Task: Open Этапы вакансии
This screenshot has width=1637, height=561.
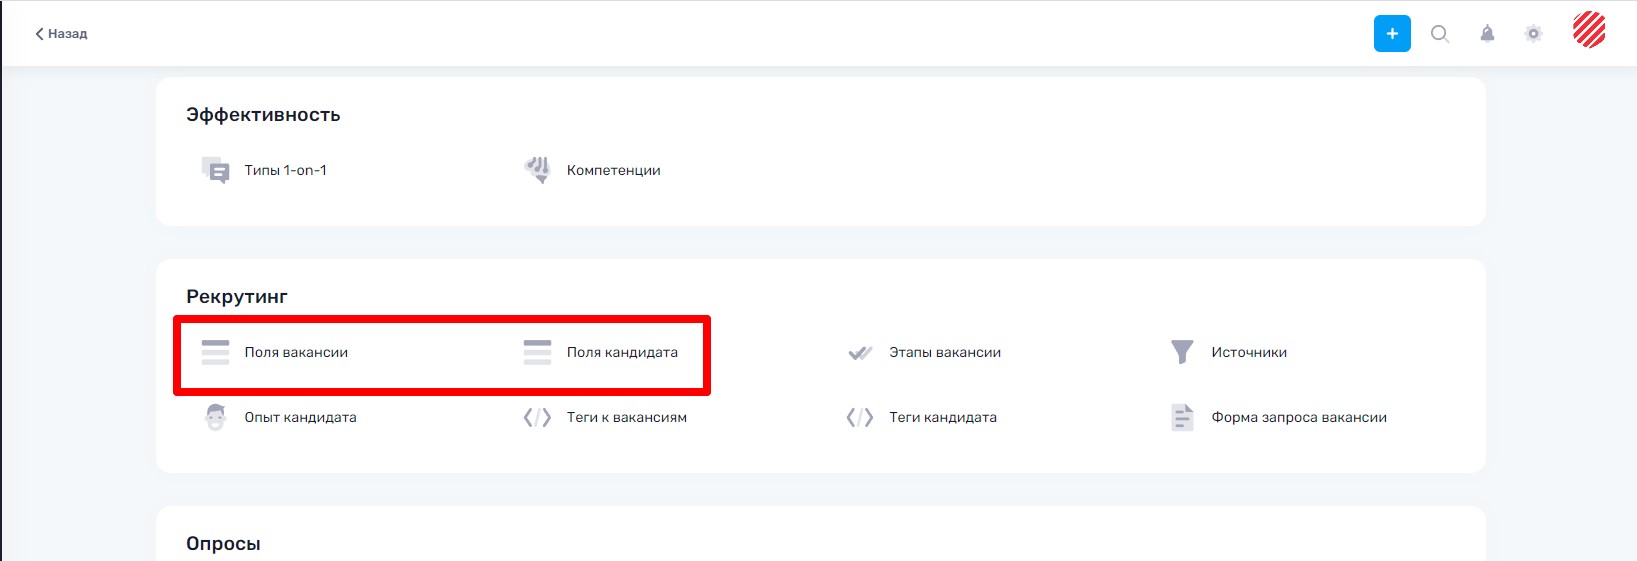Action: pos(945,352)
